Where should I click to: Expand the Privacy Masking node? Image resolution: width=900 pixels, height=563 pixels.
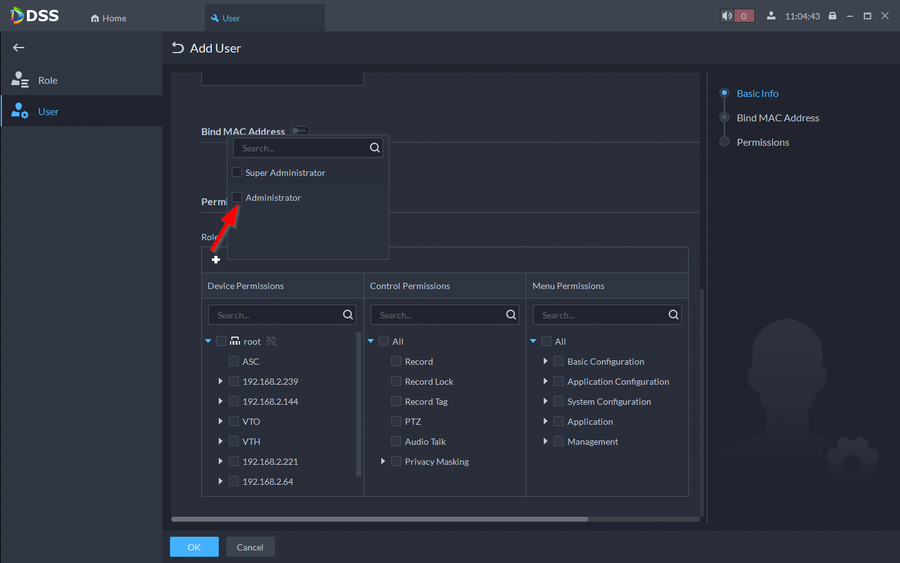coord(383,461)
